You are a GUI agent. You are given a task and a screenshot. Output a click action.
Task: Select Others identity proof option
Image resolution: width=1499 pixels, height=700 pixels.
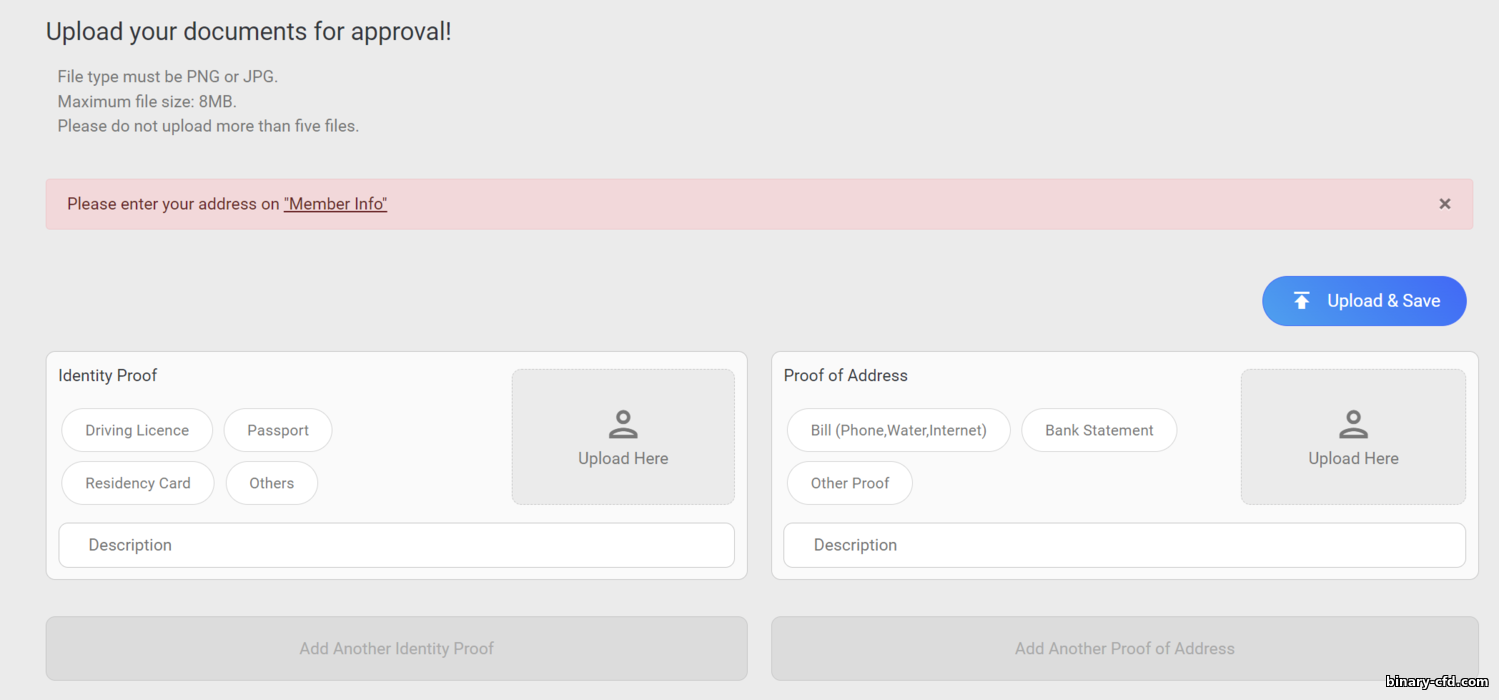272,483
